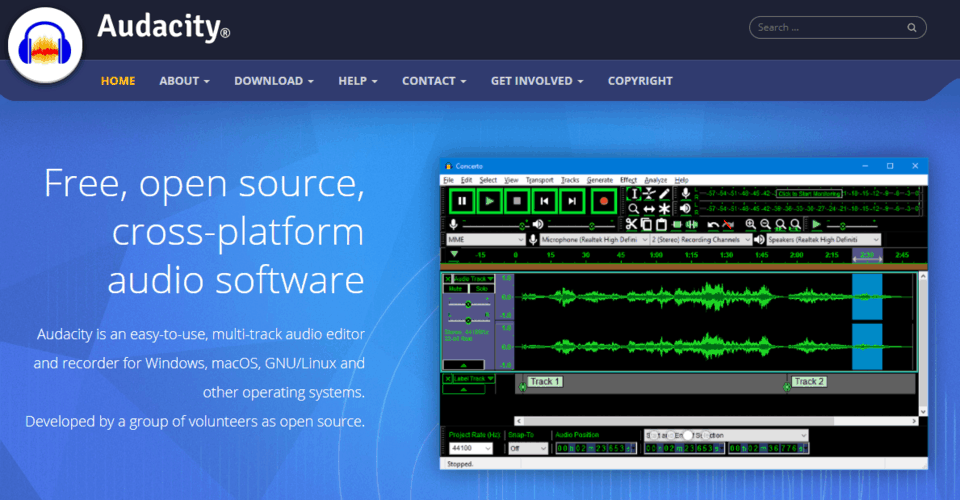
Task: Open the Recording Channels dropdown
Action: point(700,240)
